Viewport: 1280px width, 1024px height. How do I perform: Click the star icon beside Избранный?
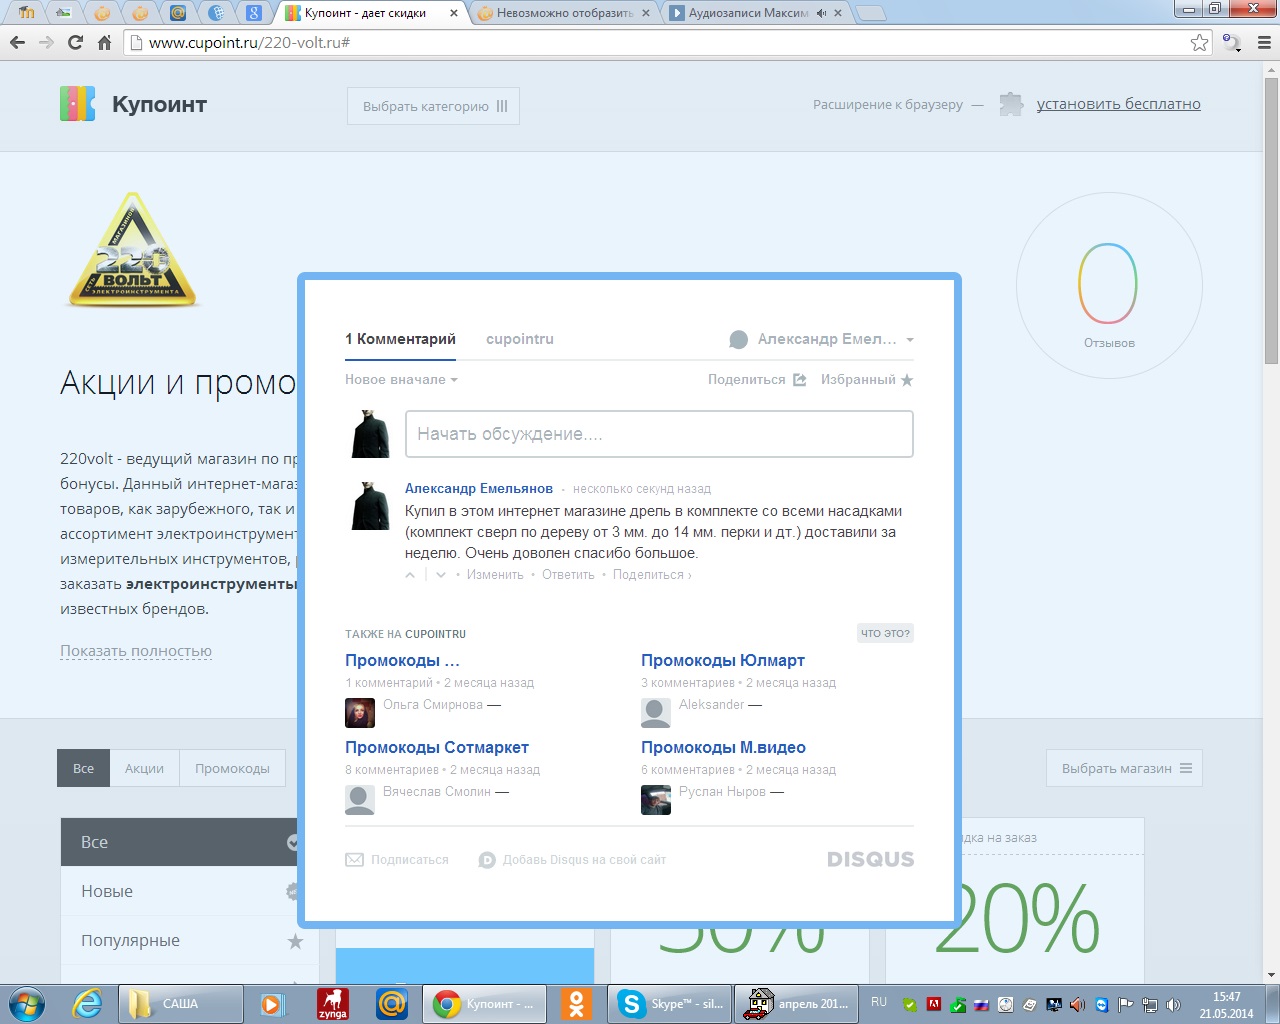coord(907,380)
